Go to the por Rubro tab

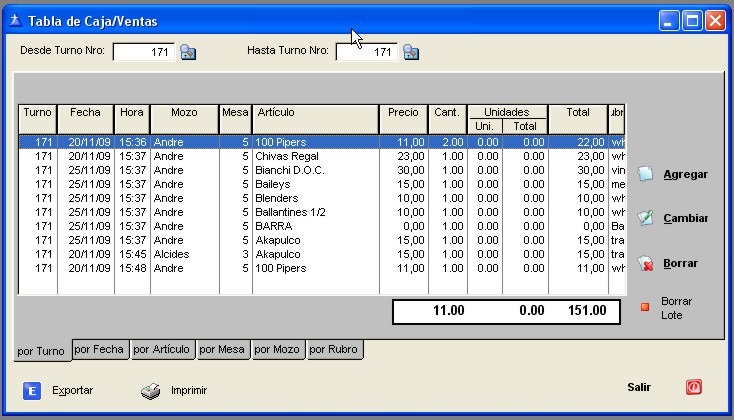coord(334,349)
